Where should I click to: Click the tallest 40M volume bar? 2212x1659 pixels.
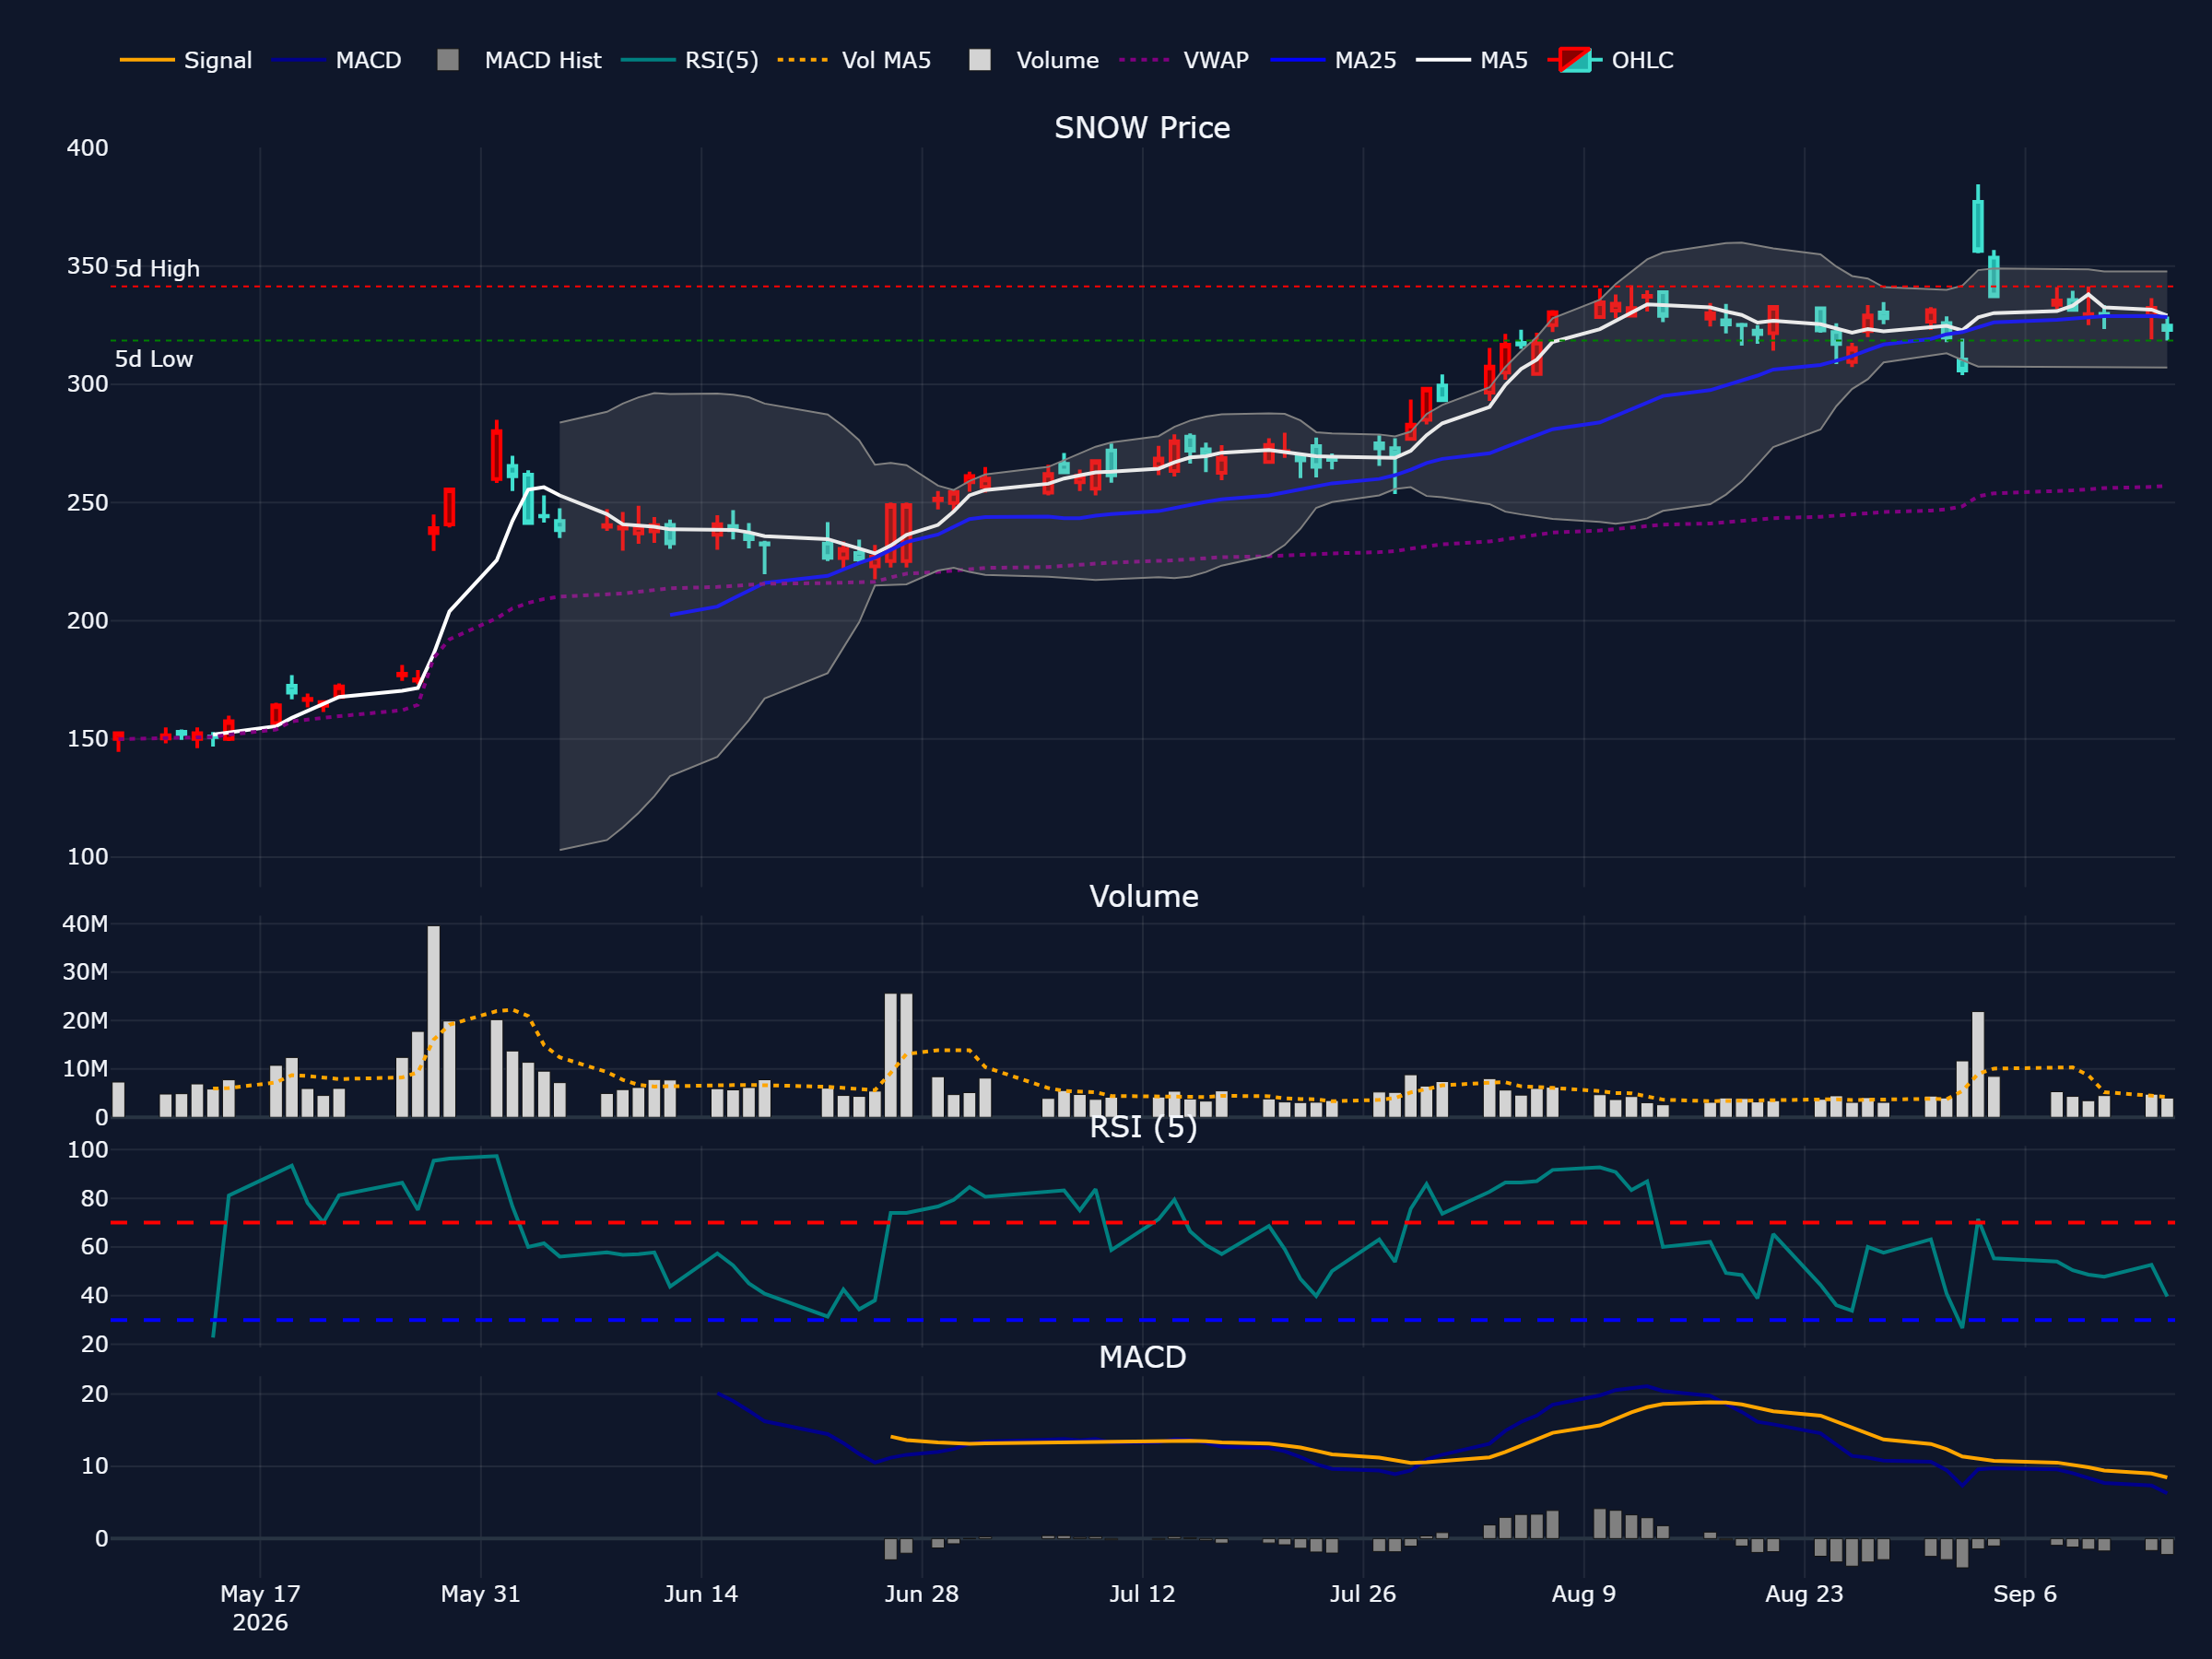point(433,1021)
